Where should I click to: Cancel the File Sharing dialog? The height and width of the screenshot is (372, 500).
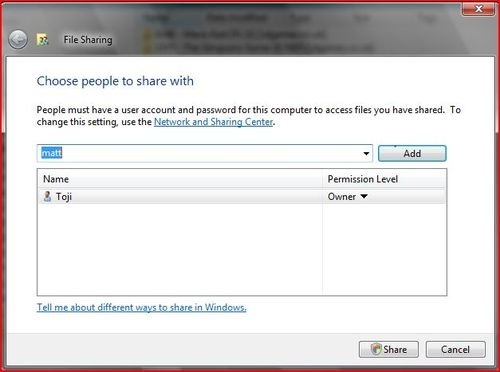455,349
